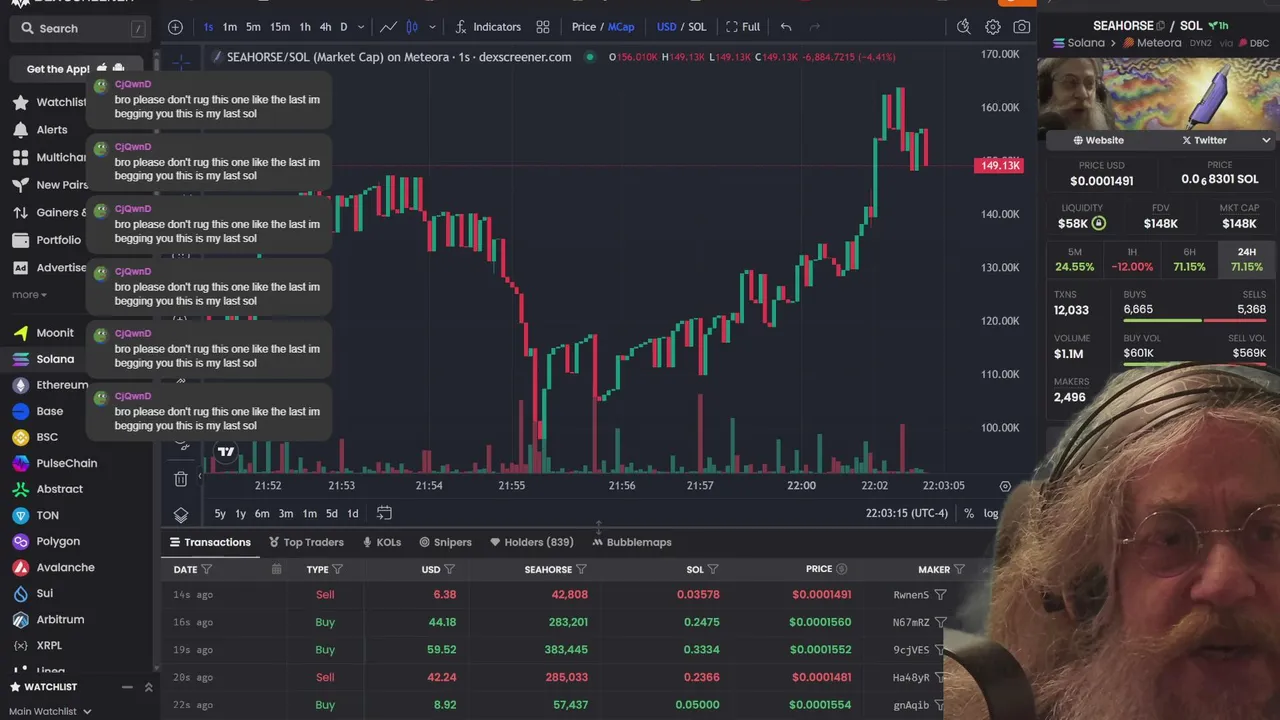Expand the timeframe dropdown chevron
The image size is (1280, 720).
[x=361, y=27]
